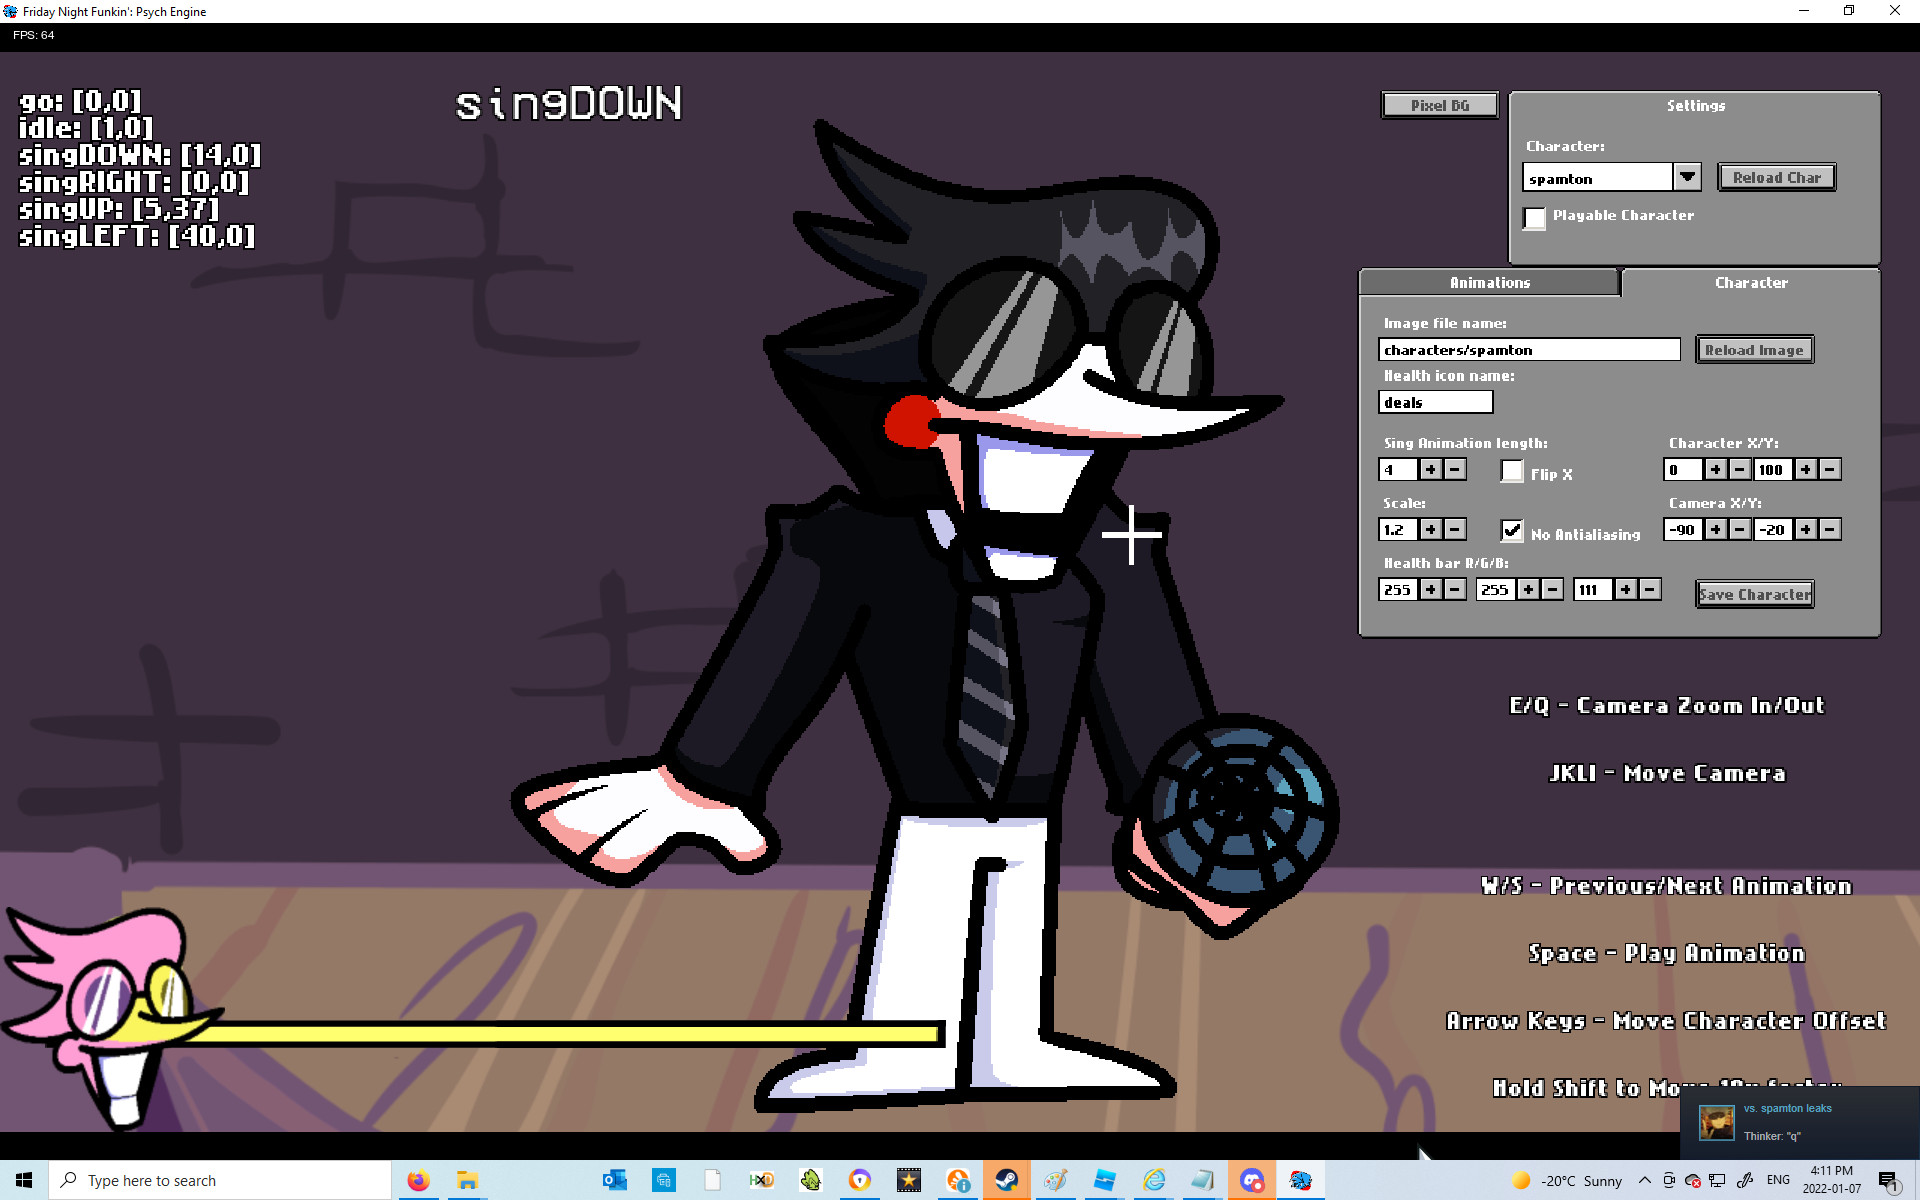Launch Steam from the taskbar
1920x1200 pixels.
pos(1007,1180)
